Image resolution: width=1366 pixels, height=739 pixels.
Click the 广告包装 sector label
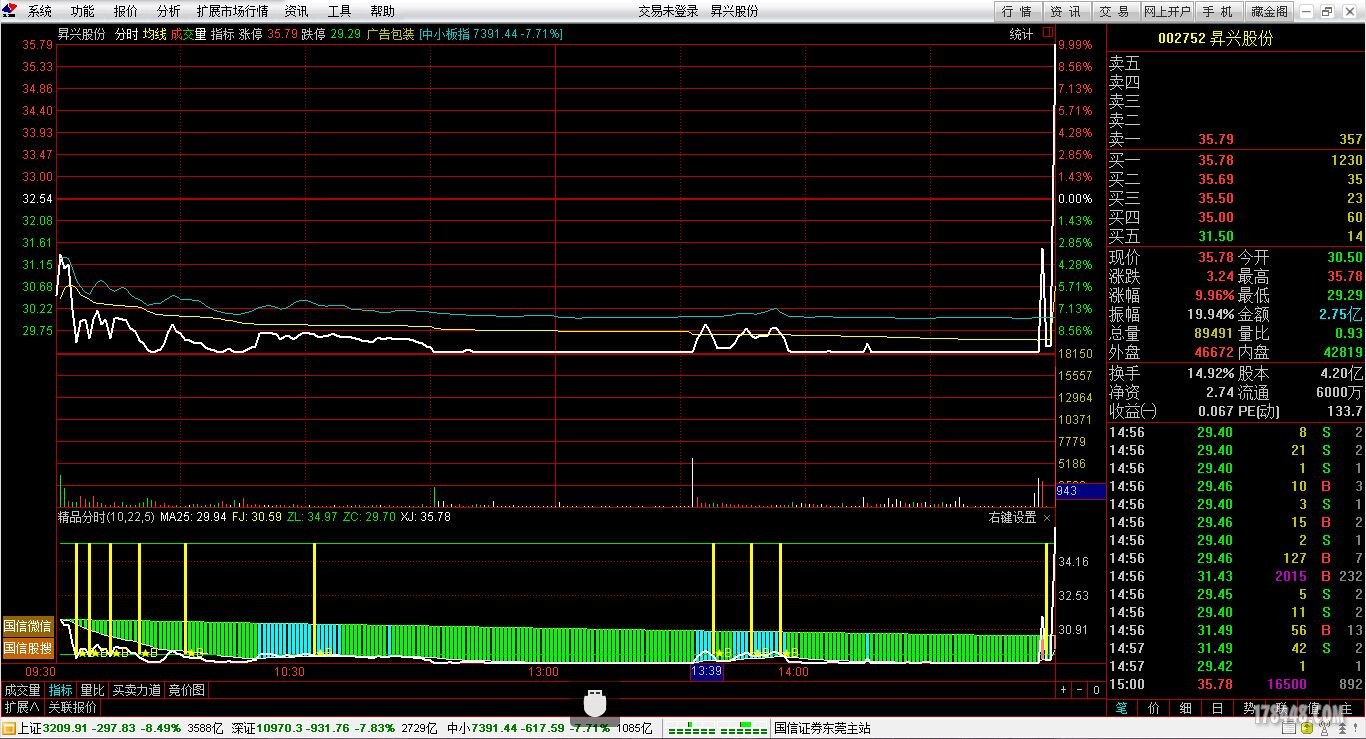[x=390, y=33]
